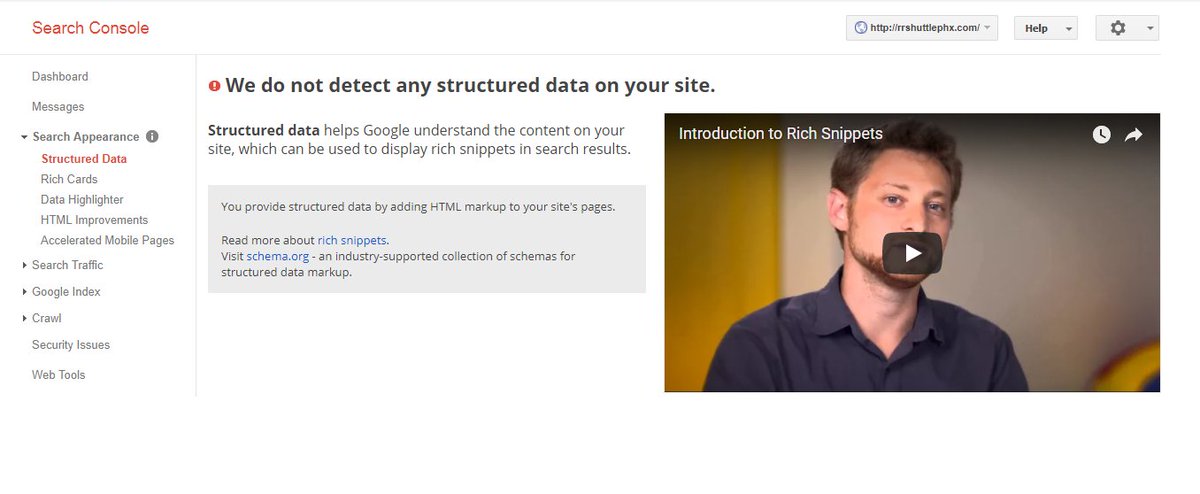Open Rich Cards page

(x=69, y=179)
